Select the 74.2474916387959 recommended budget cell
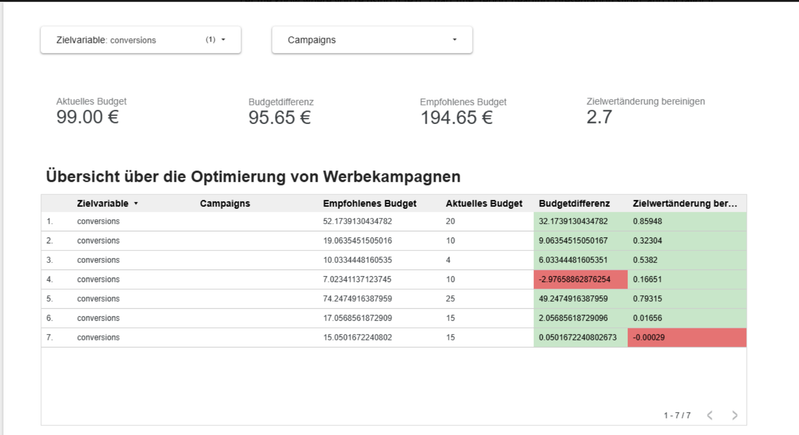Viewport: 799px width, 435px height. [x=358, y=299]
